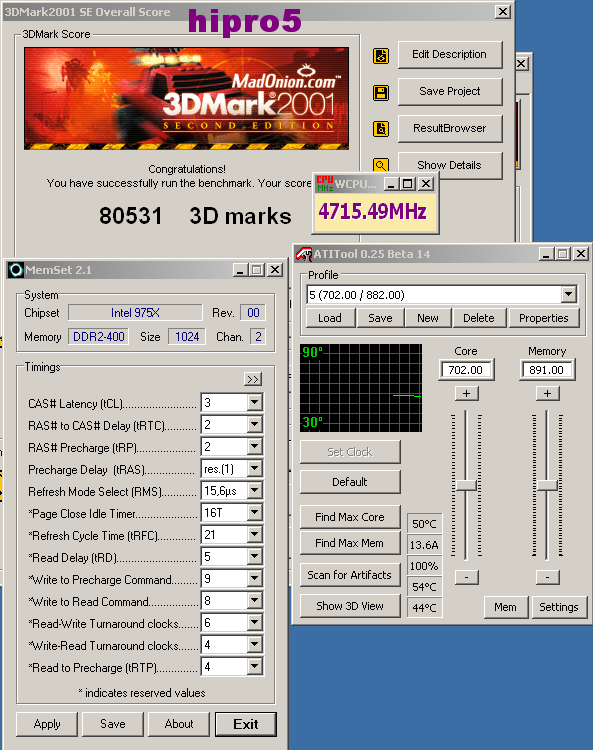Open the Page Close Idle Timer dropdown
593x750 pixels.
pos(255,512)
